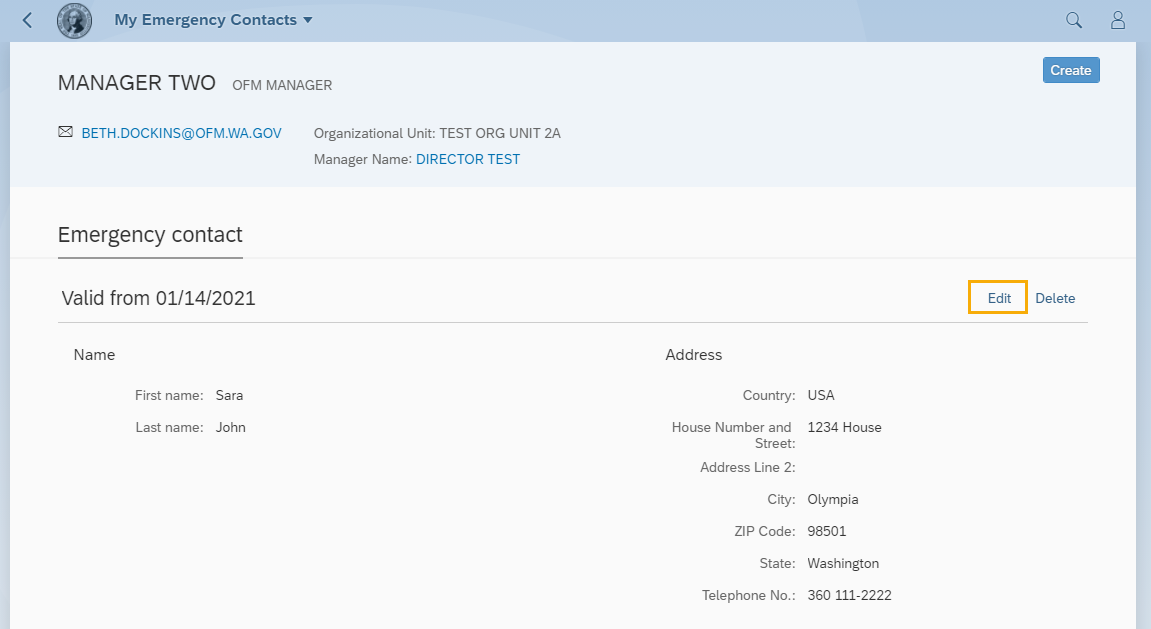Open the BETH.DOCKINS@OFM.WA.GOV email link
Image resolution: width=1151 pixels, height=629 pixels.
point(181,133)
